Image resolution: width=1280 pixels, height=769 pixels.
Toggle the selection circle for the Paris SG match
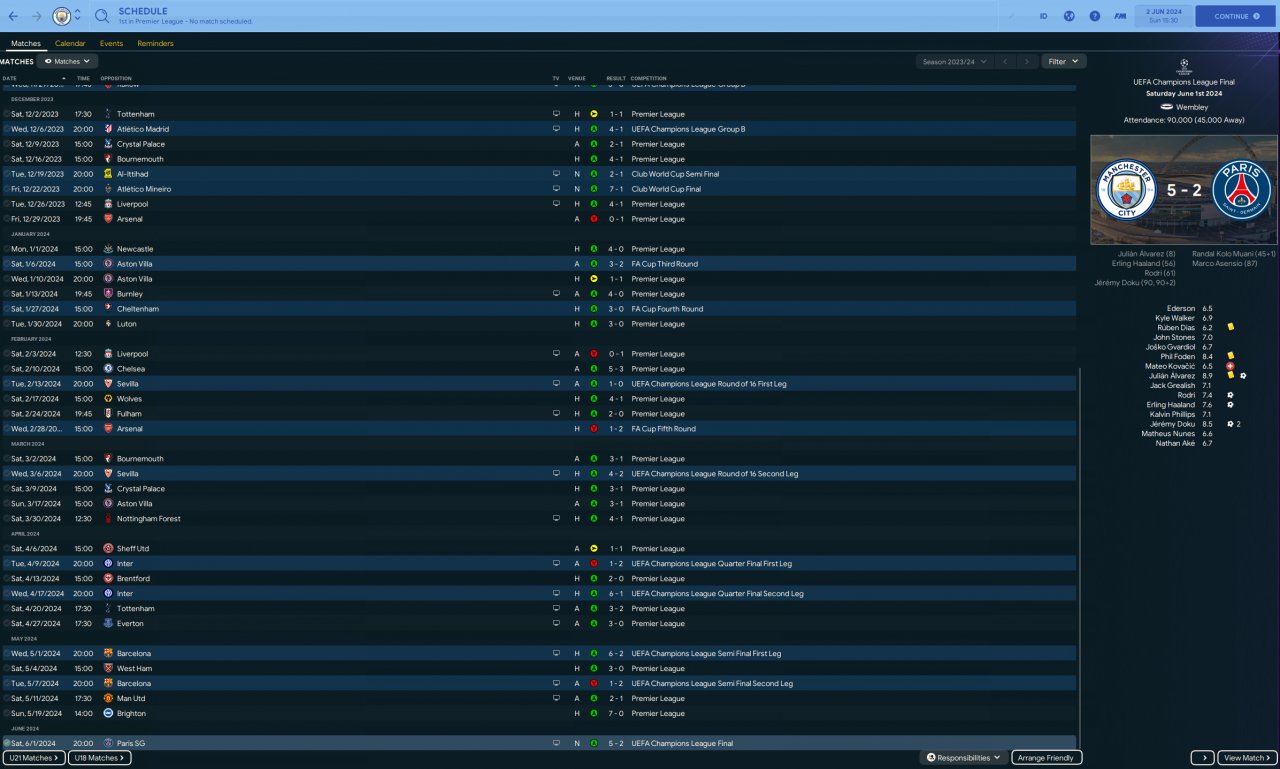point(7,744)
